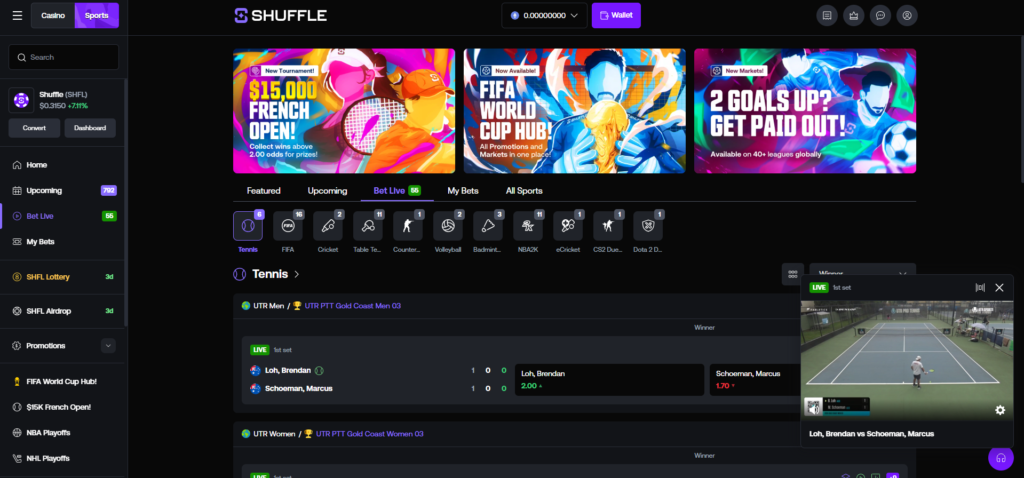The width and height of the screenshot is (1024, 478).
Task: Open the Featured tab
Action: [264, 191]
